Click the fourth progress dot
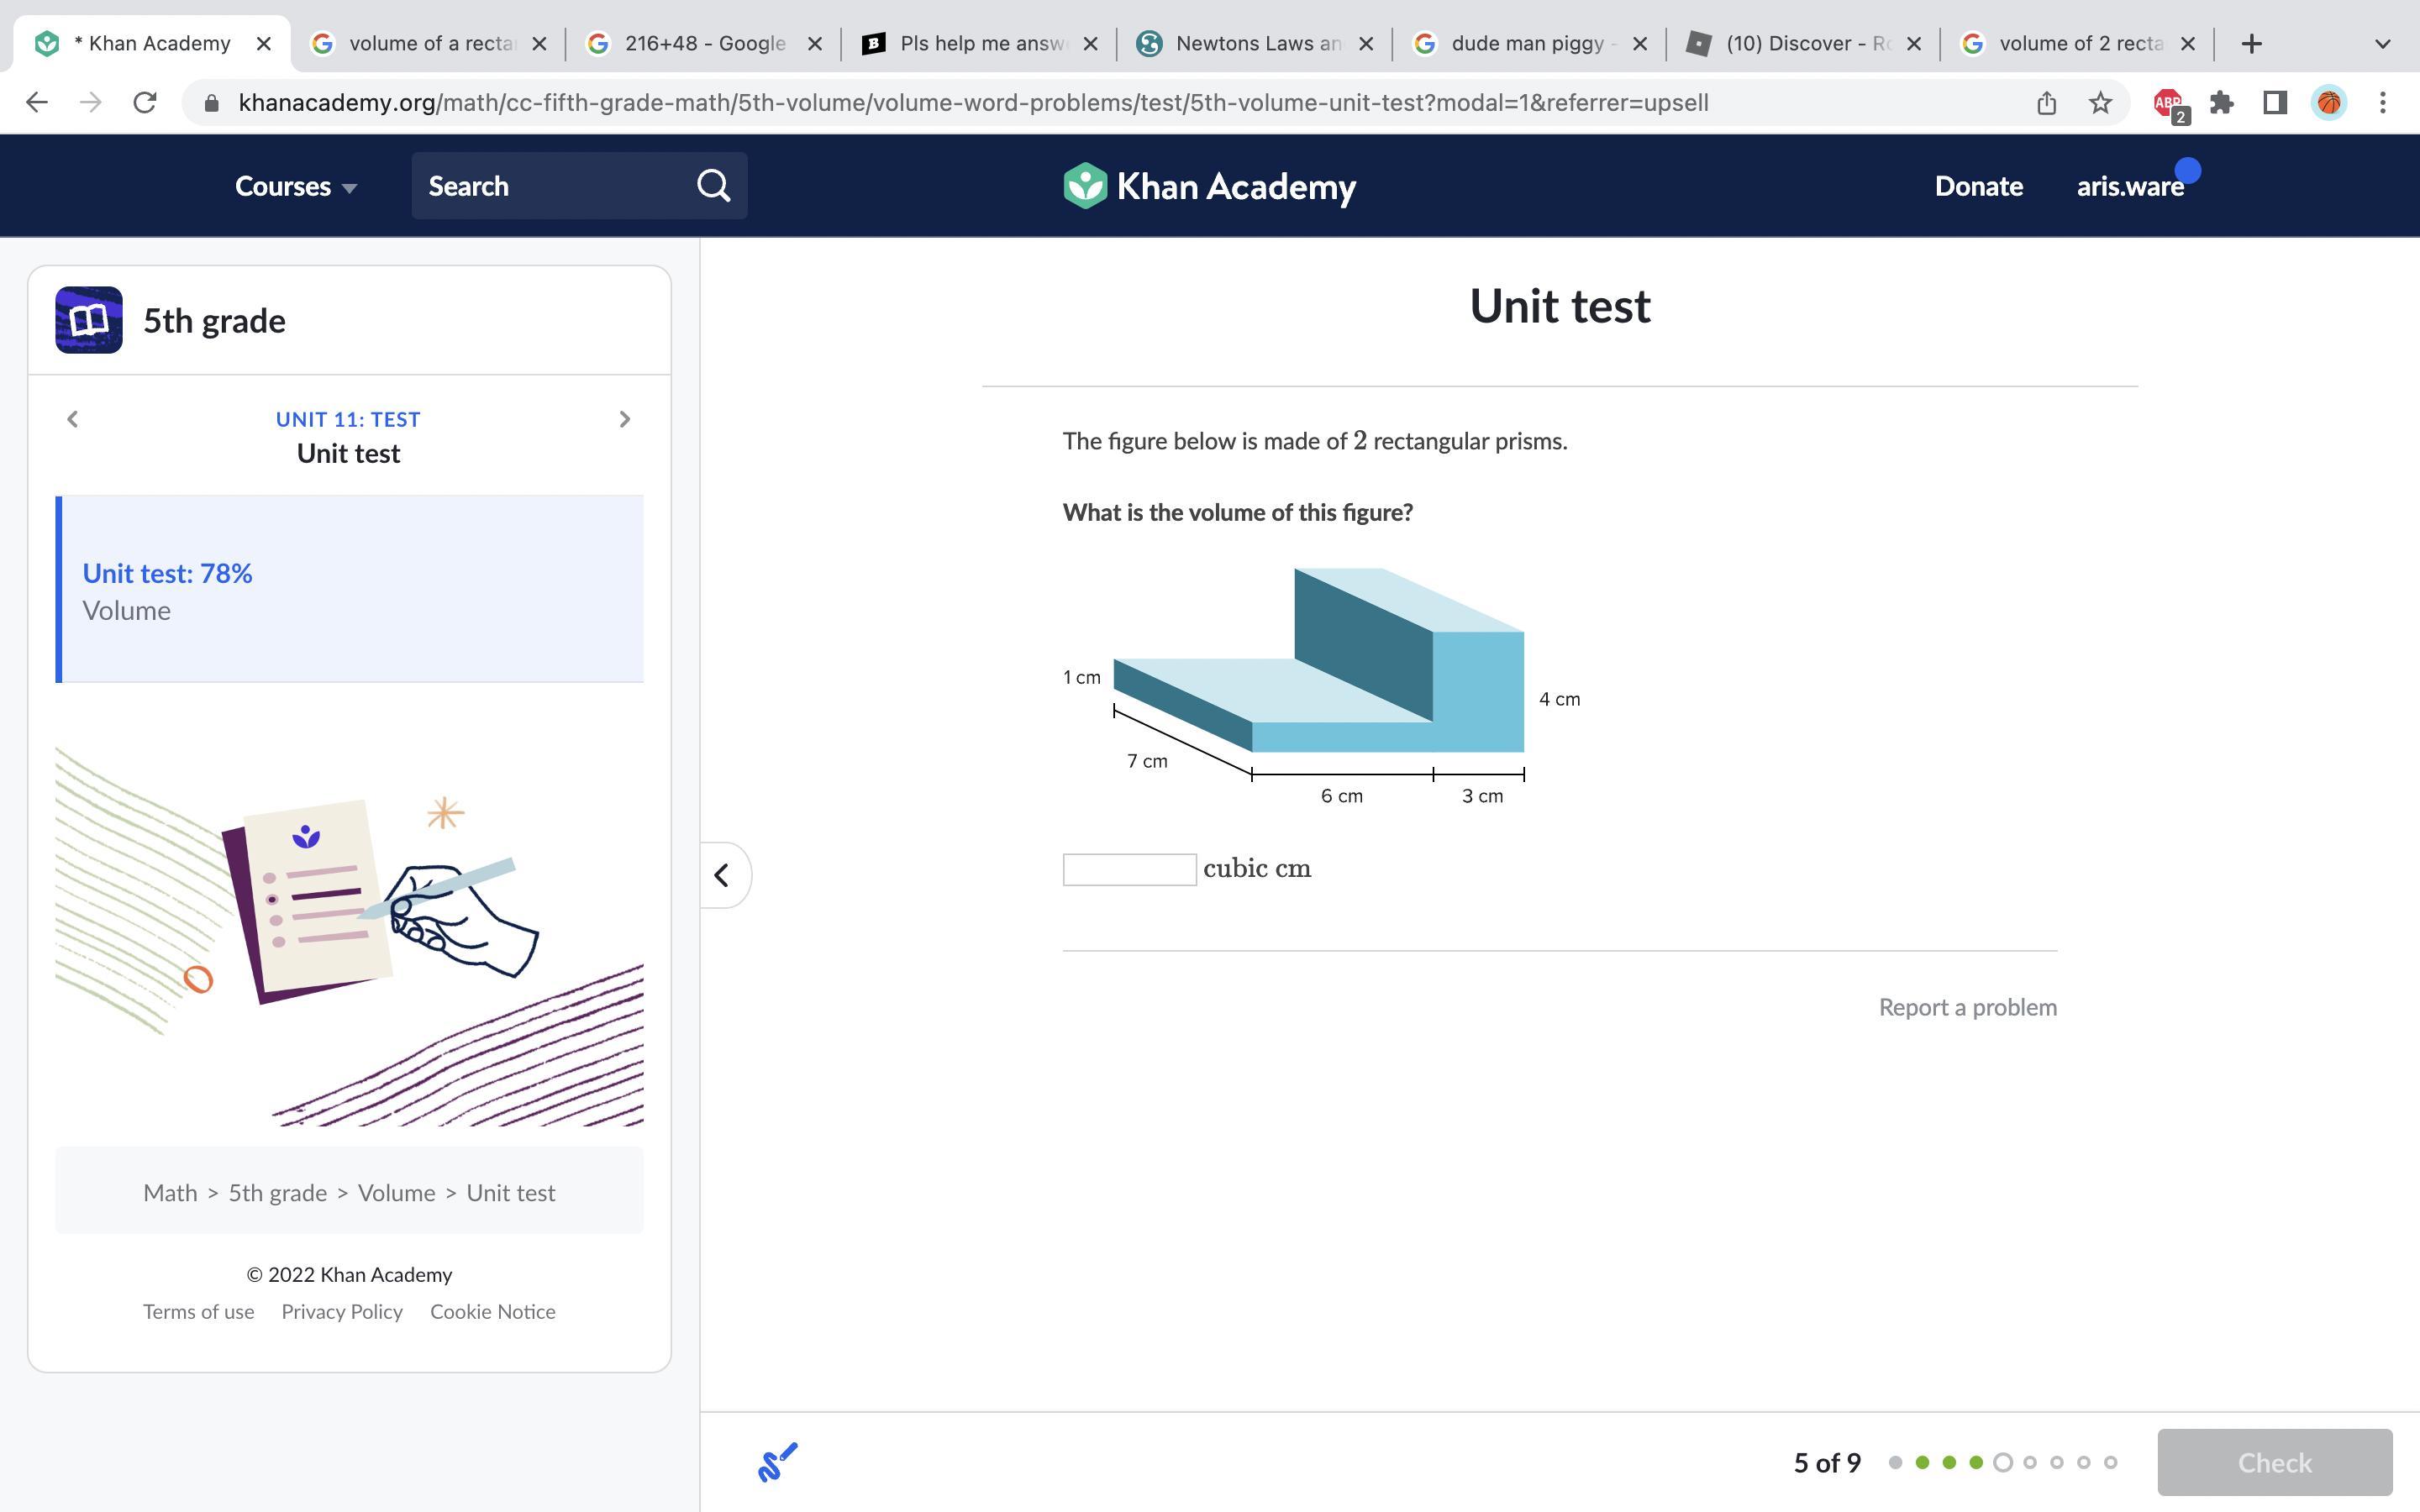The height and width of the screenshot is (1512, 2420). [x=1976, y=1462]
